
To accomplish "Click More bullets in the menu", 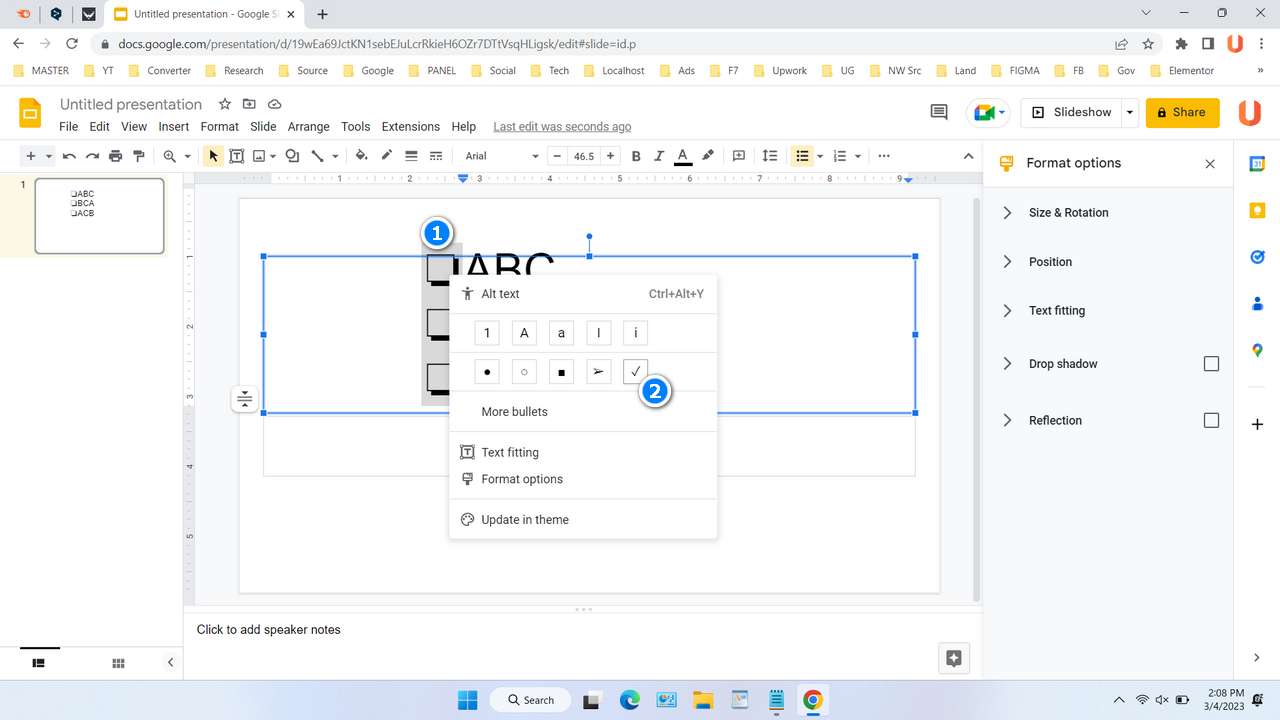I will click(x=514, y=411).
